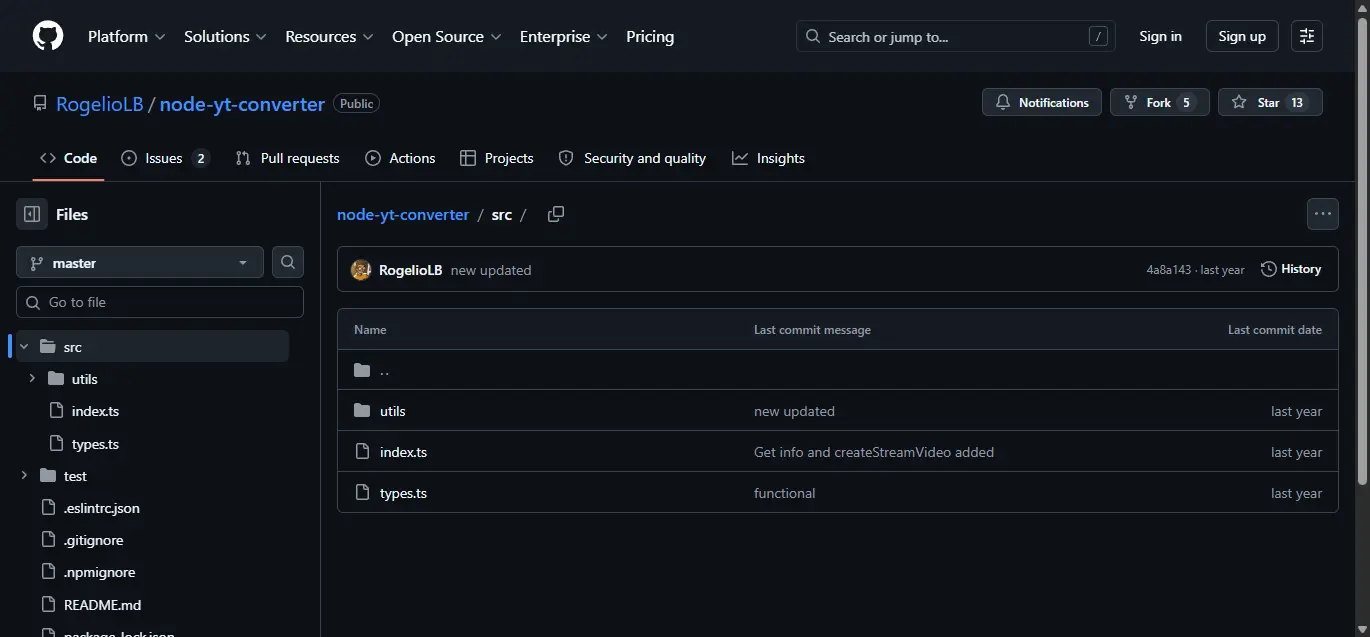Click the test folder icon in tree

click(47, 476)
